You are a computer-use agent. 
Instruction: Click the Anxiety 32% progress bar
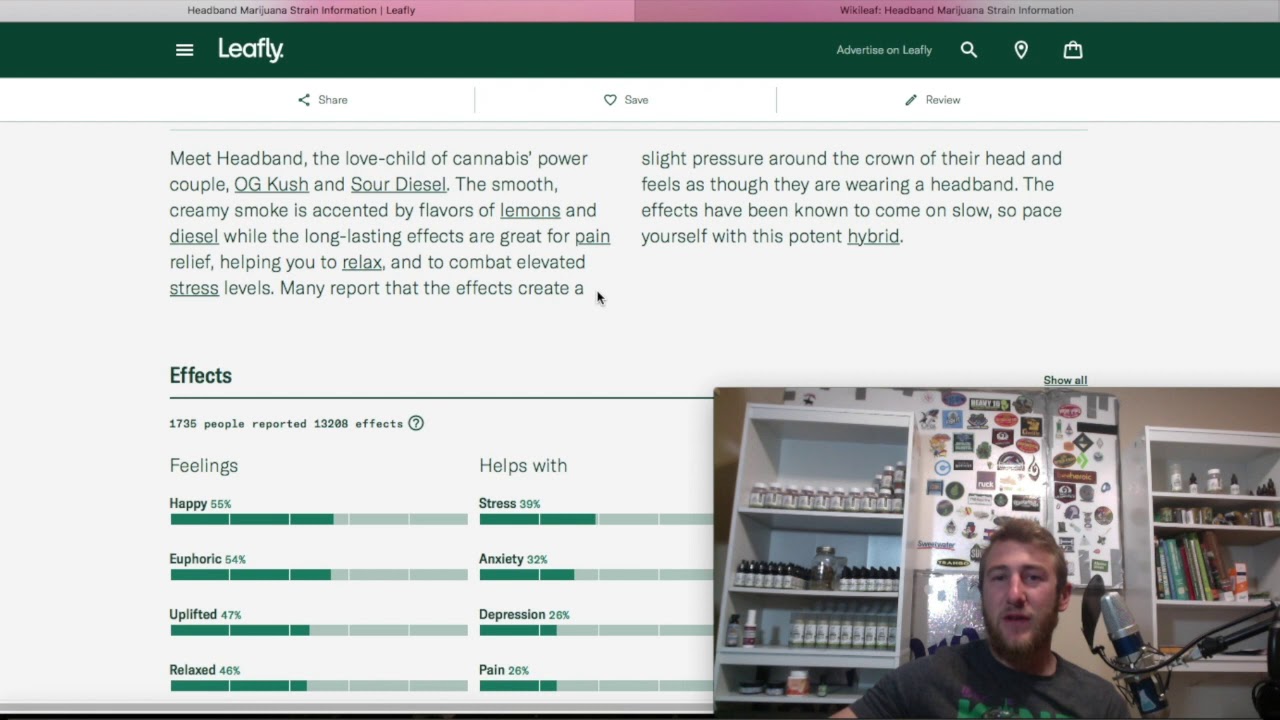point(596,575)
